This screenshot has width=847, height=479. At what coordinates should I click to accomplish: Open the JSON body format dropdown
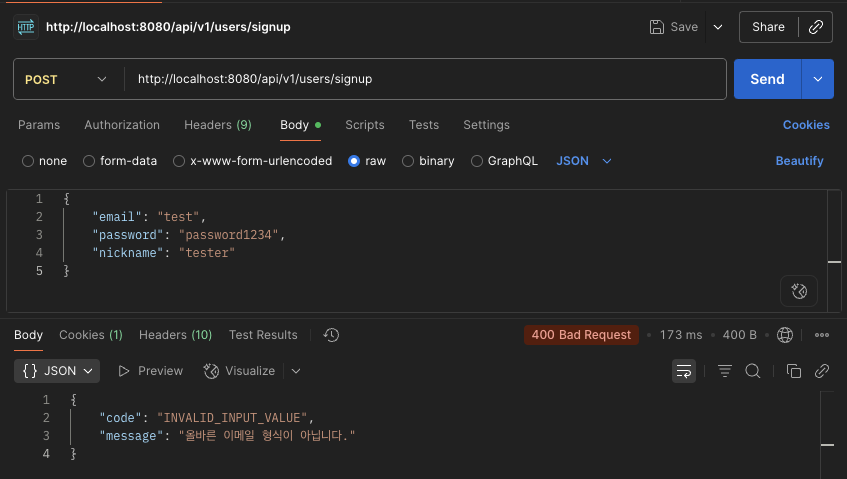coord(583,161)
